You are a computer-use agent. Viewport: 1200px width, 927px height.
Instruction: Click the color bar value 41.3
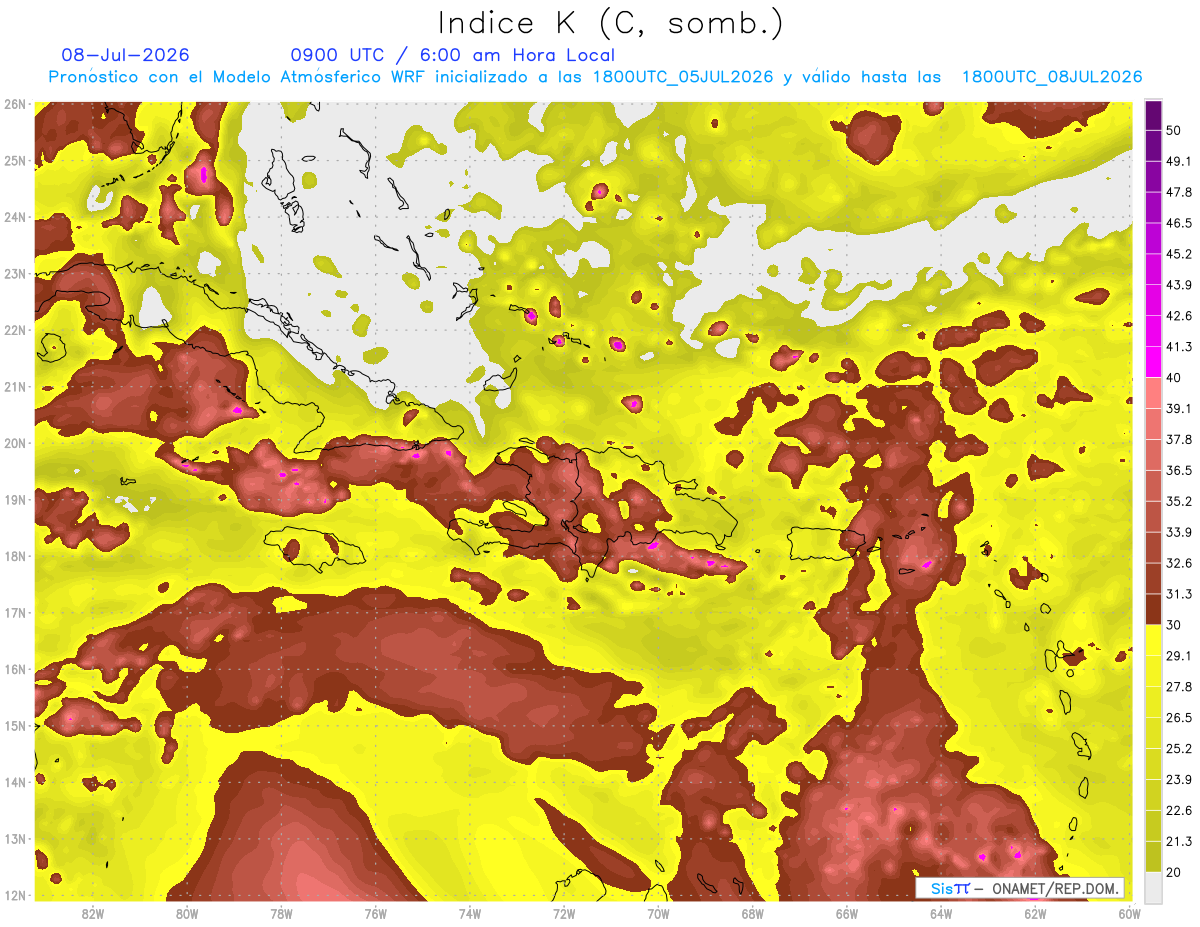tap(1178, 346)
